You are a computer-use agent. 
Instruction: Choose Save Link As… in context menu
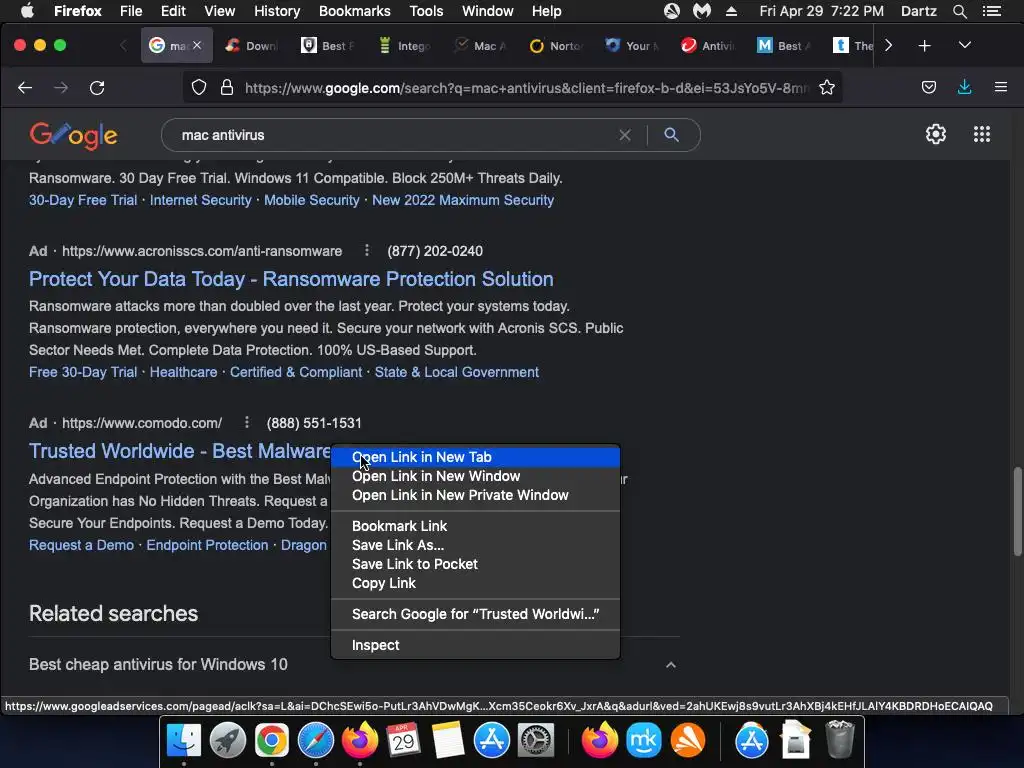click(x=475, y=545)
